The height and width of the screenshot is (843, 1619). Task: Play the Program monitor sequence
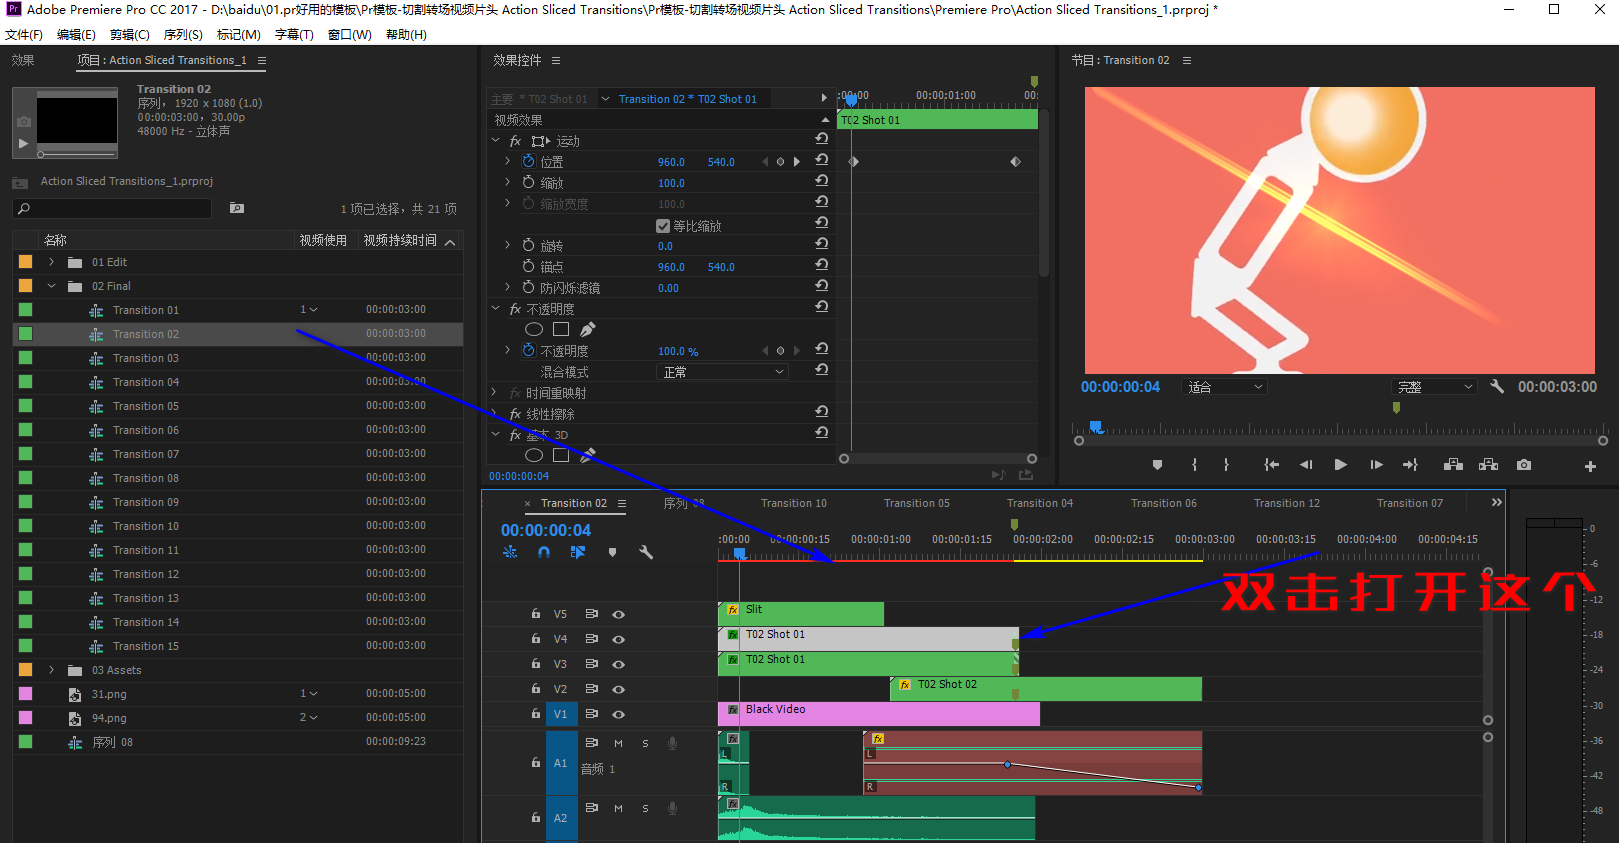tap(1340, 465)
